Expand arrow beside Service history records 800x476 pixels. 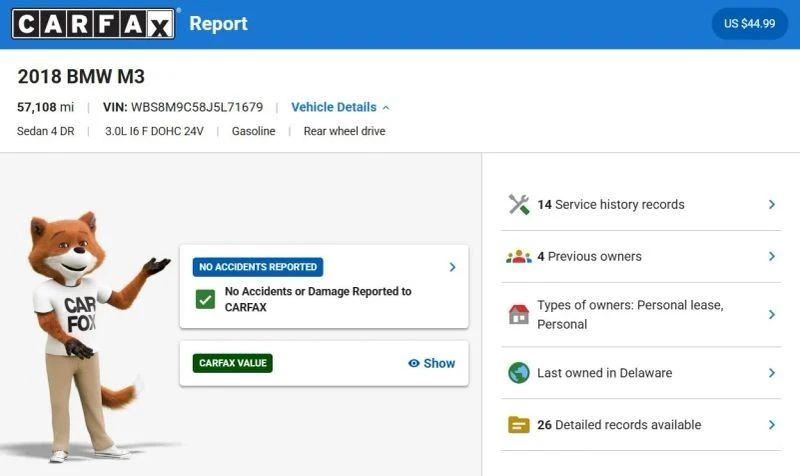pos(772,204)
